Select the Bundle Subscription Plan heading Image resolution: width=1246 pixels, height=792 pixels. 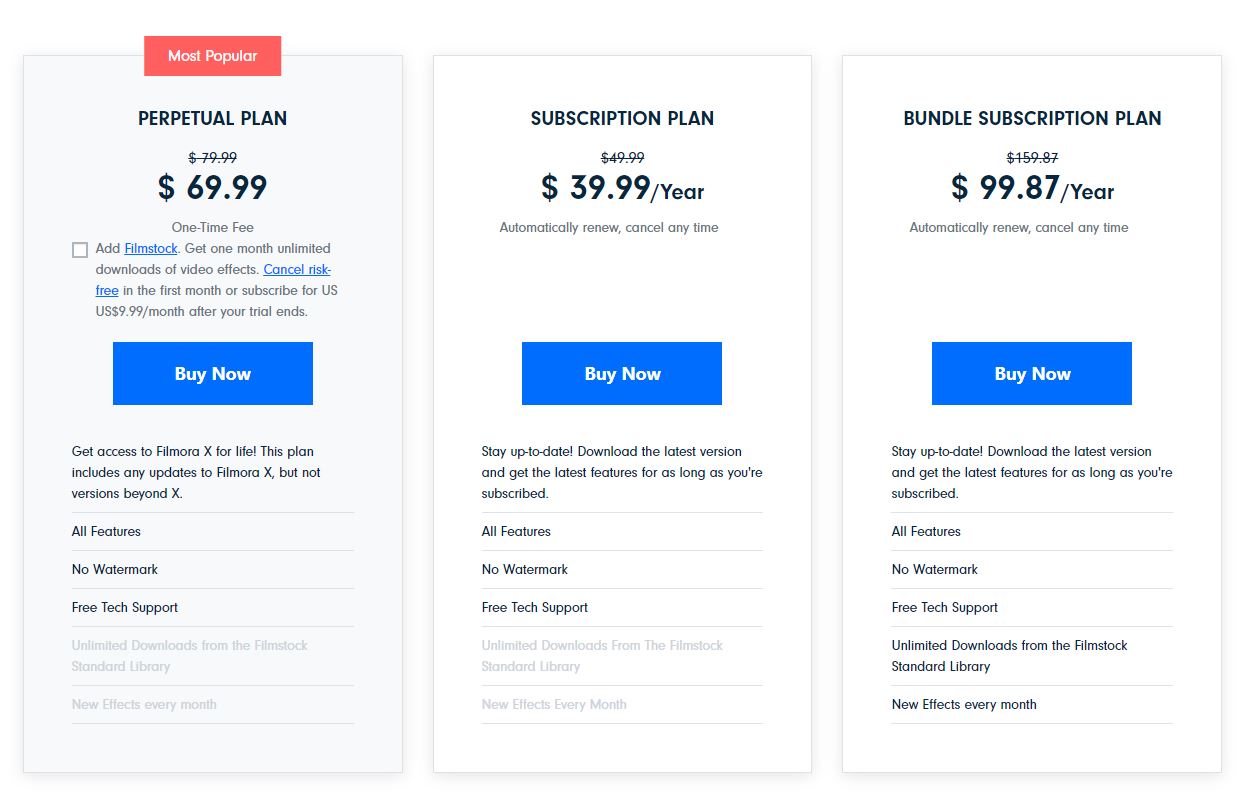point(1032,118)
